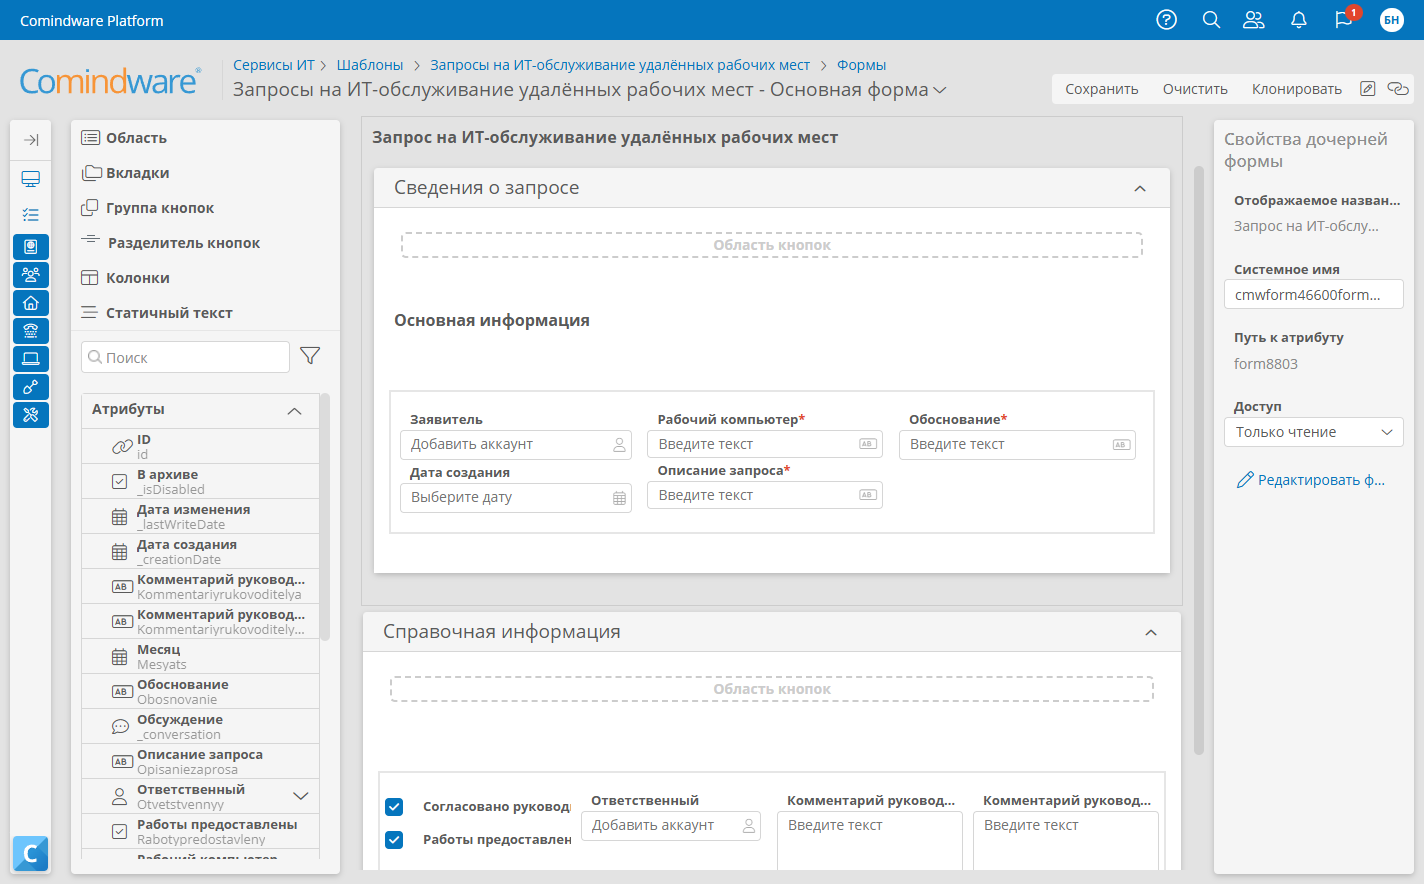Open attribute filter funnel icon
The height and width of the screenshot is (884, 1424).
point(310,356)
